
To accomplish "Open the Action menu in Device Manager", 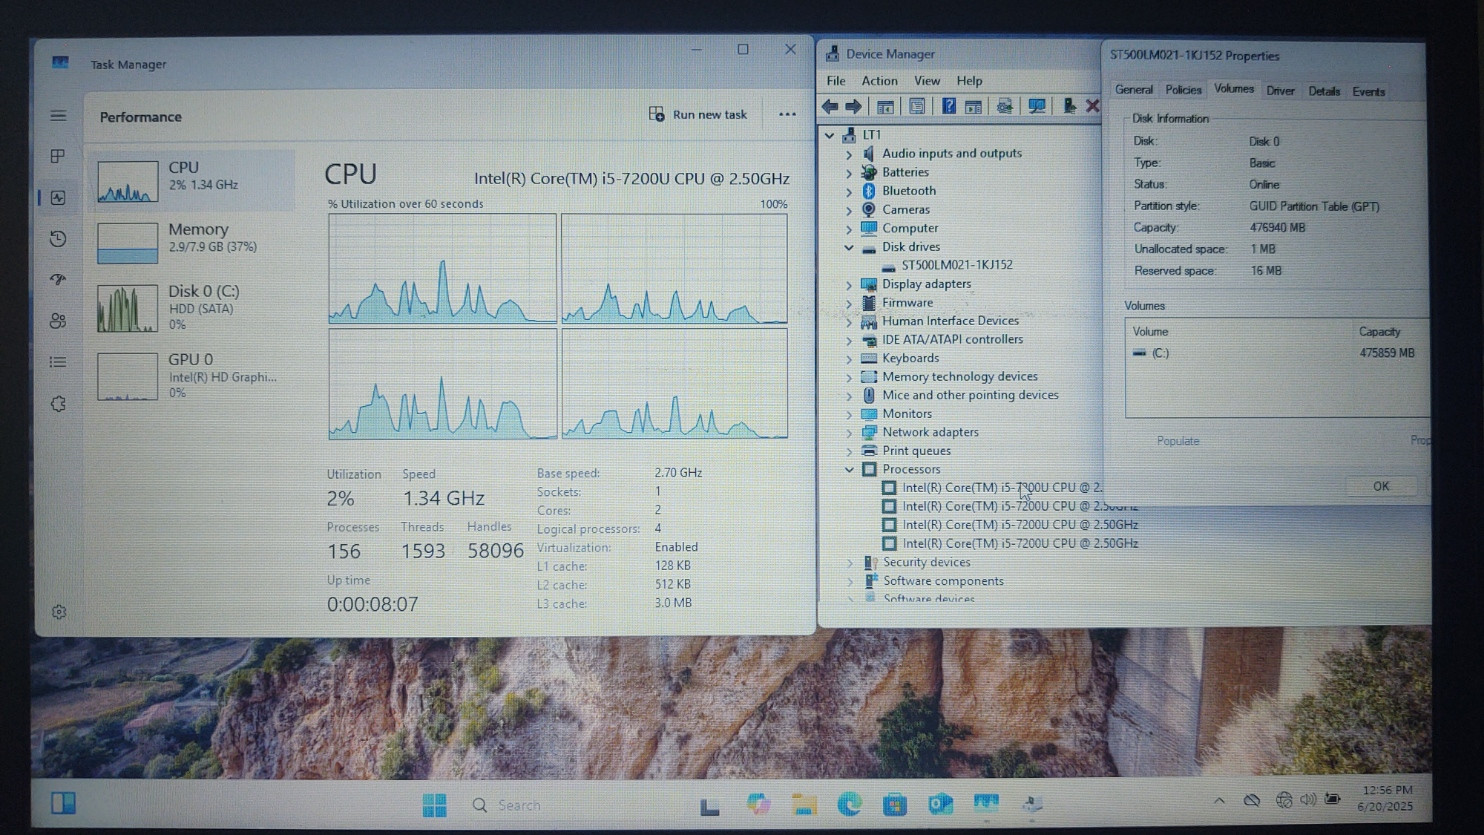I will tap(879, 81).
